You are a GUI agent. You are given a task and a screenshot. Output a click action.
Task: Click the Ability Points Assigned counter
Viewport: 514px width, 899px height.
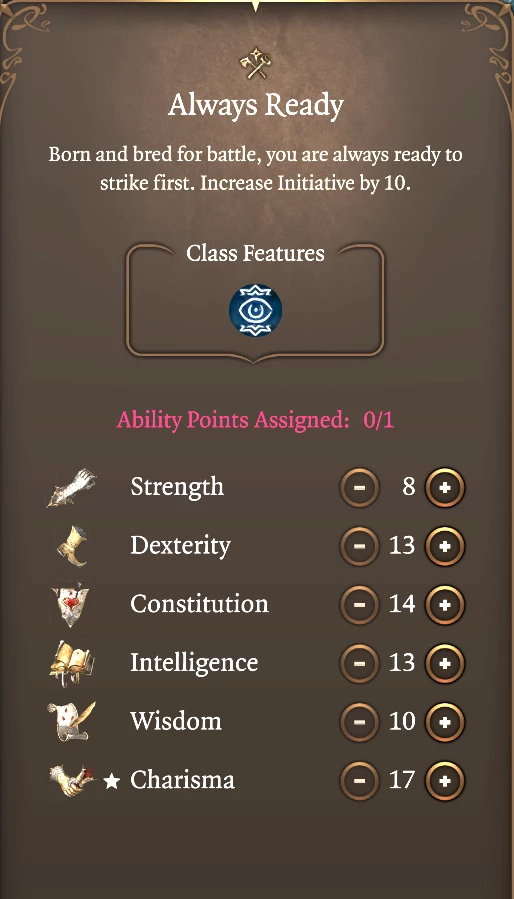click(x=255, y=420)
